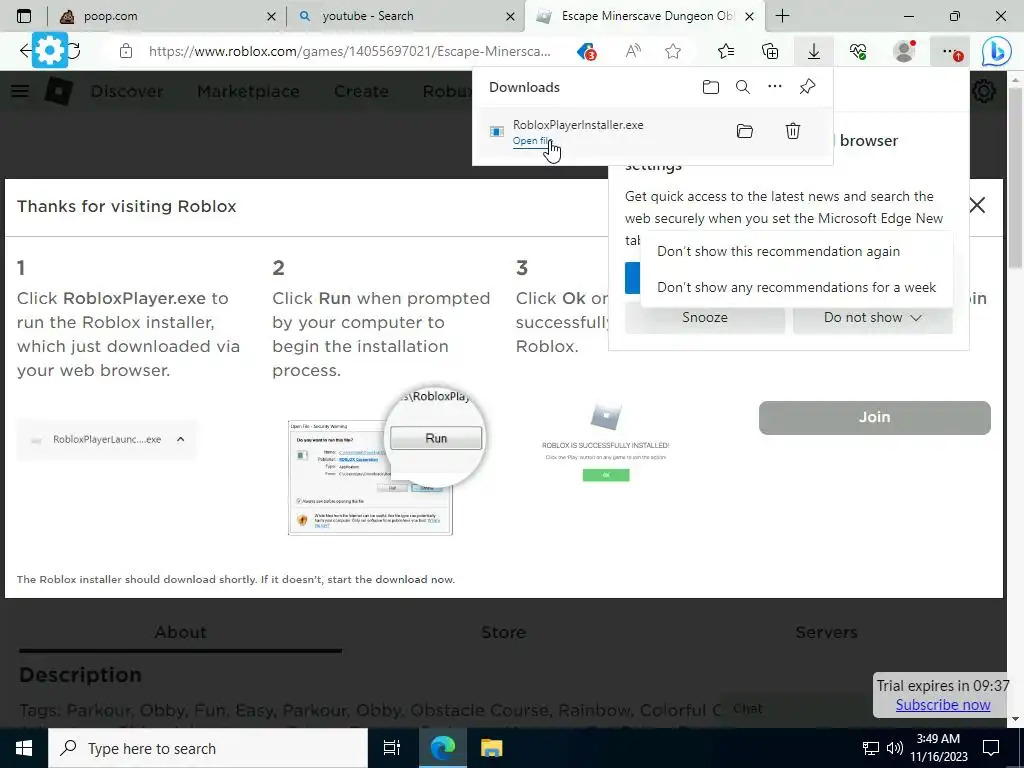Click the address bar URL field
The image size is (1024, 768).
coord(349,52)
